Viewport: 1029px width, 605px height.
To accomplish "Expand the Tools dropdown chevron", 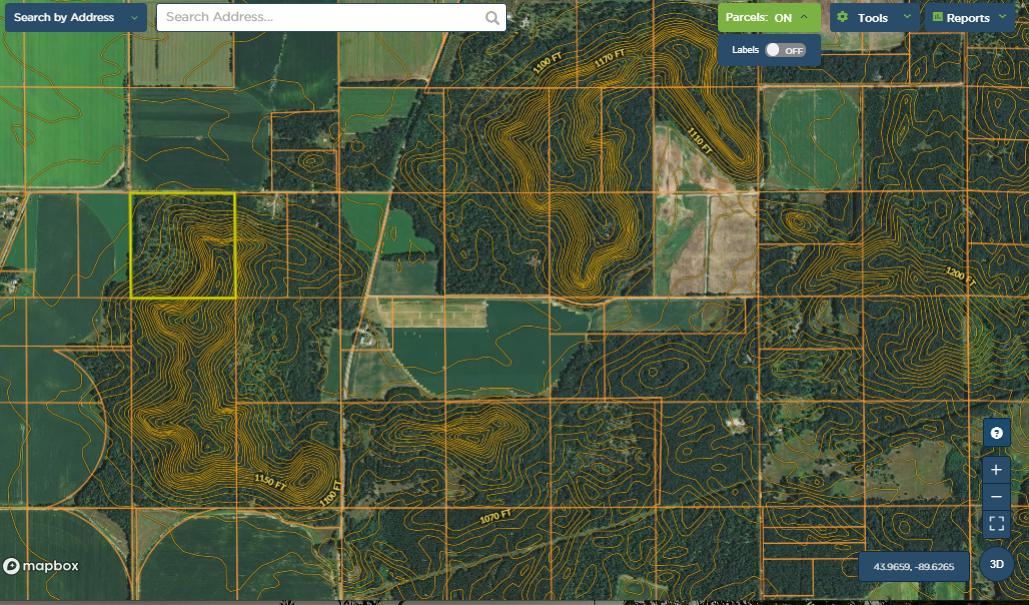I will (907, 17).
